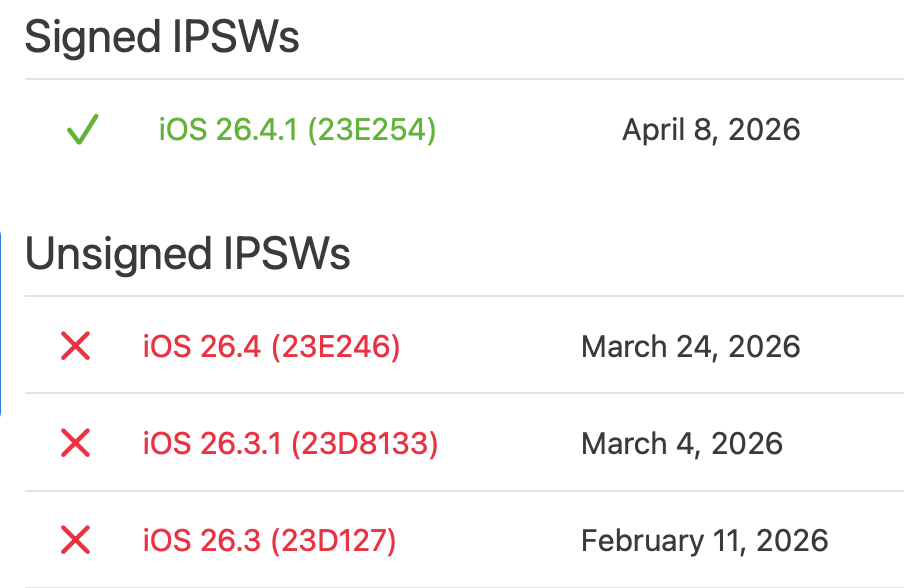This screenshot has width=904, height=588.
Task: Click the April 8, 2026 release date
Action: (x=711, y=130)
